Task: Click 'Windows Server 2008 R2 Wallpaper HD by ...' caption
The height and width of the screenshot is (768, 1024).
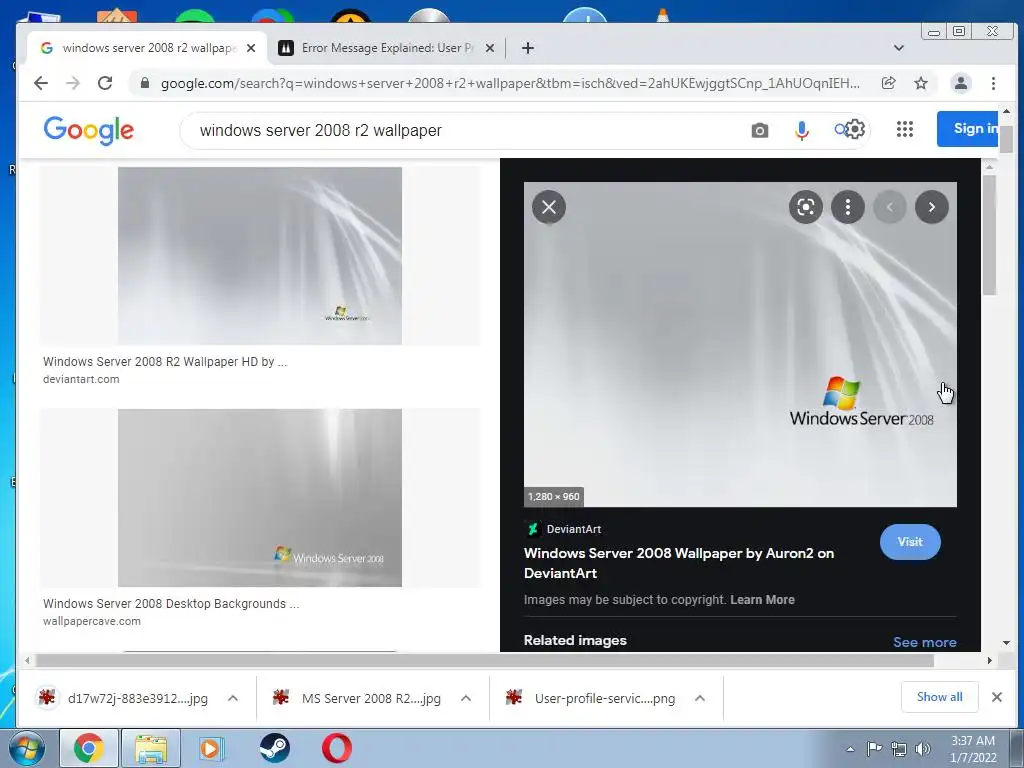Action: (x=165, y=362)
